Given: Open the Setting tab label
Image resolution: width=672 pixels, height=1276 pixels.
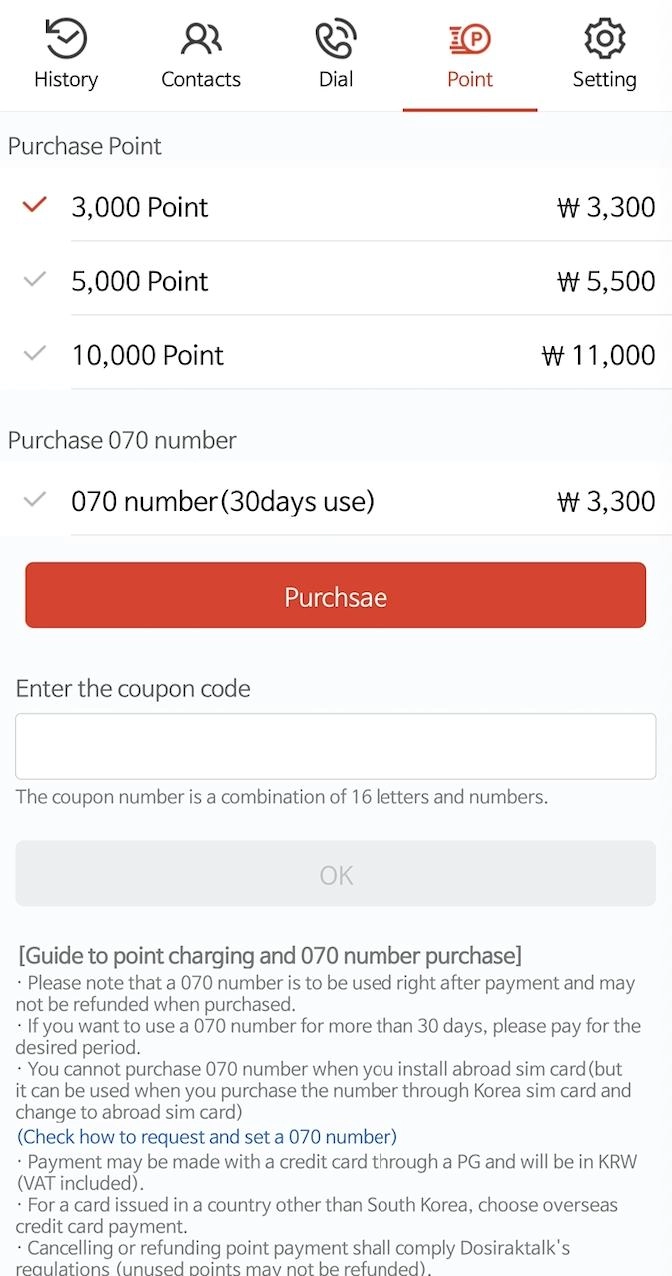Looking at the screenshot, I should click(x=604, y=80).
